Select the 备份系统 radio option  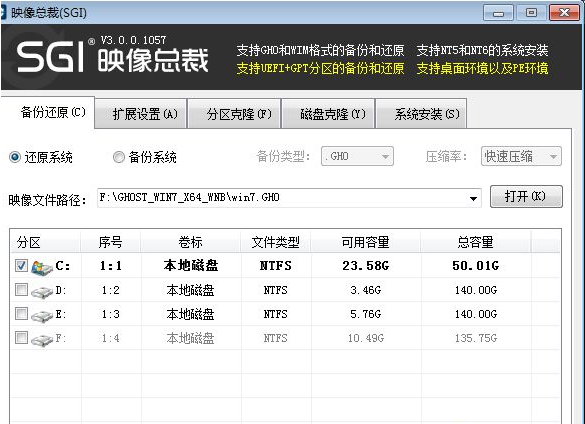(x=119, y=157)
